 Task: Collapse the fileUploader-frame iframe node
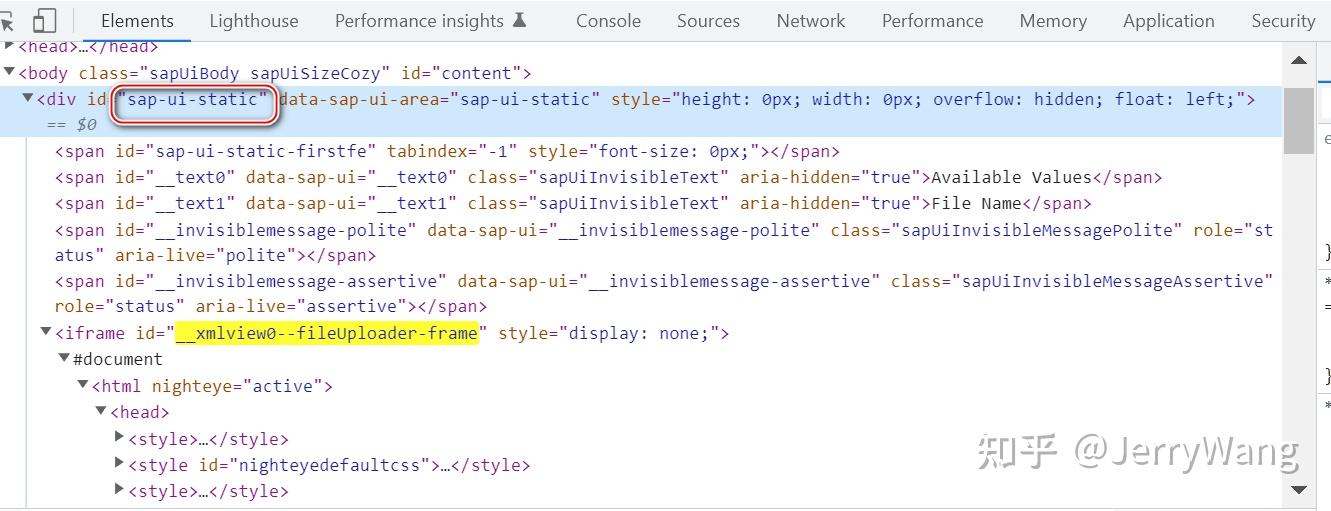click(x=46, y=332)
